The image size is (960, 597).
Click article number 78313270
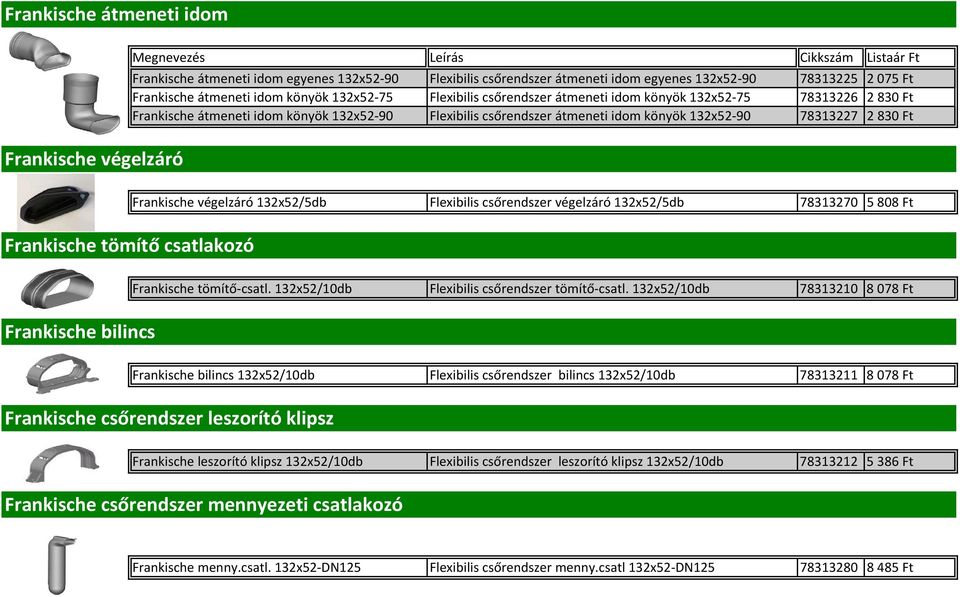coord(830,202)
